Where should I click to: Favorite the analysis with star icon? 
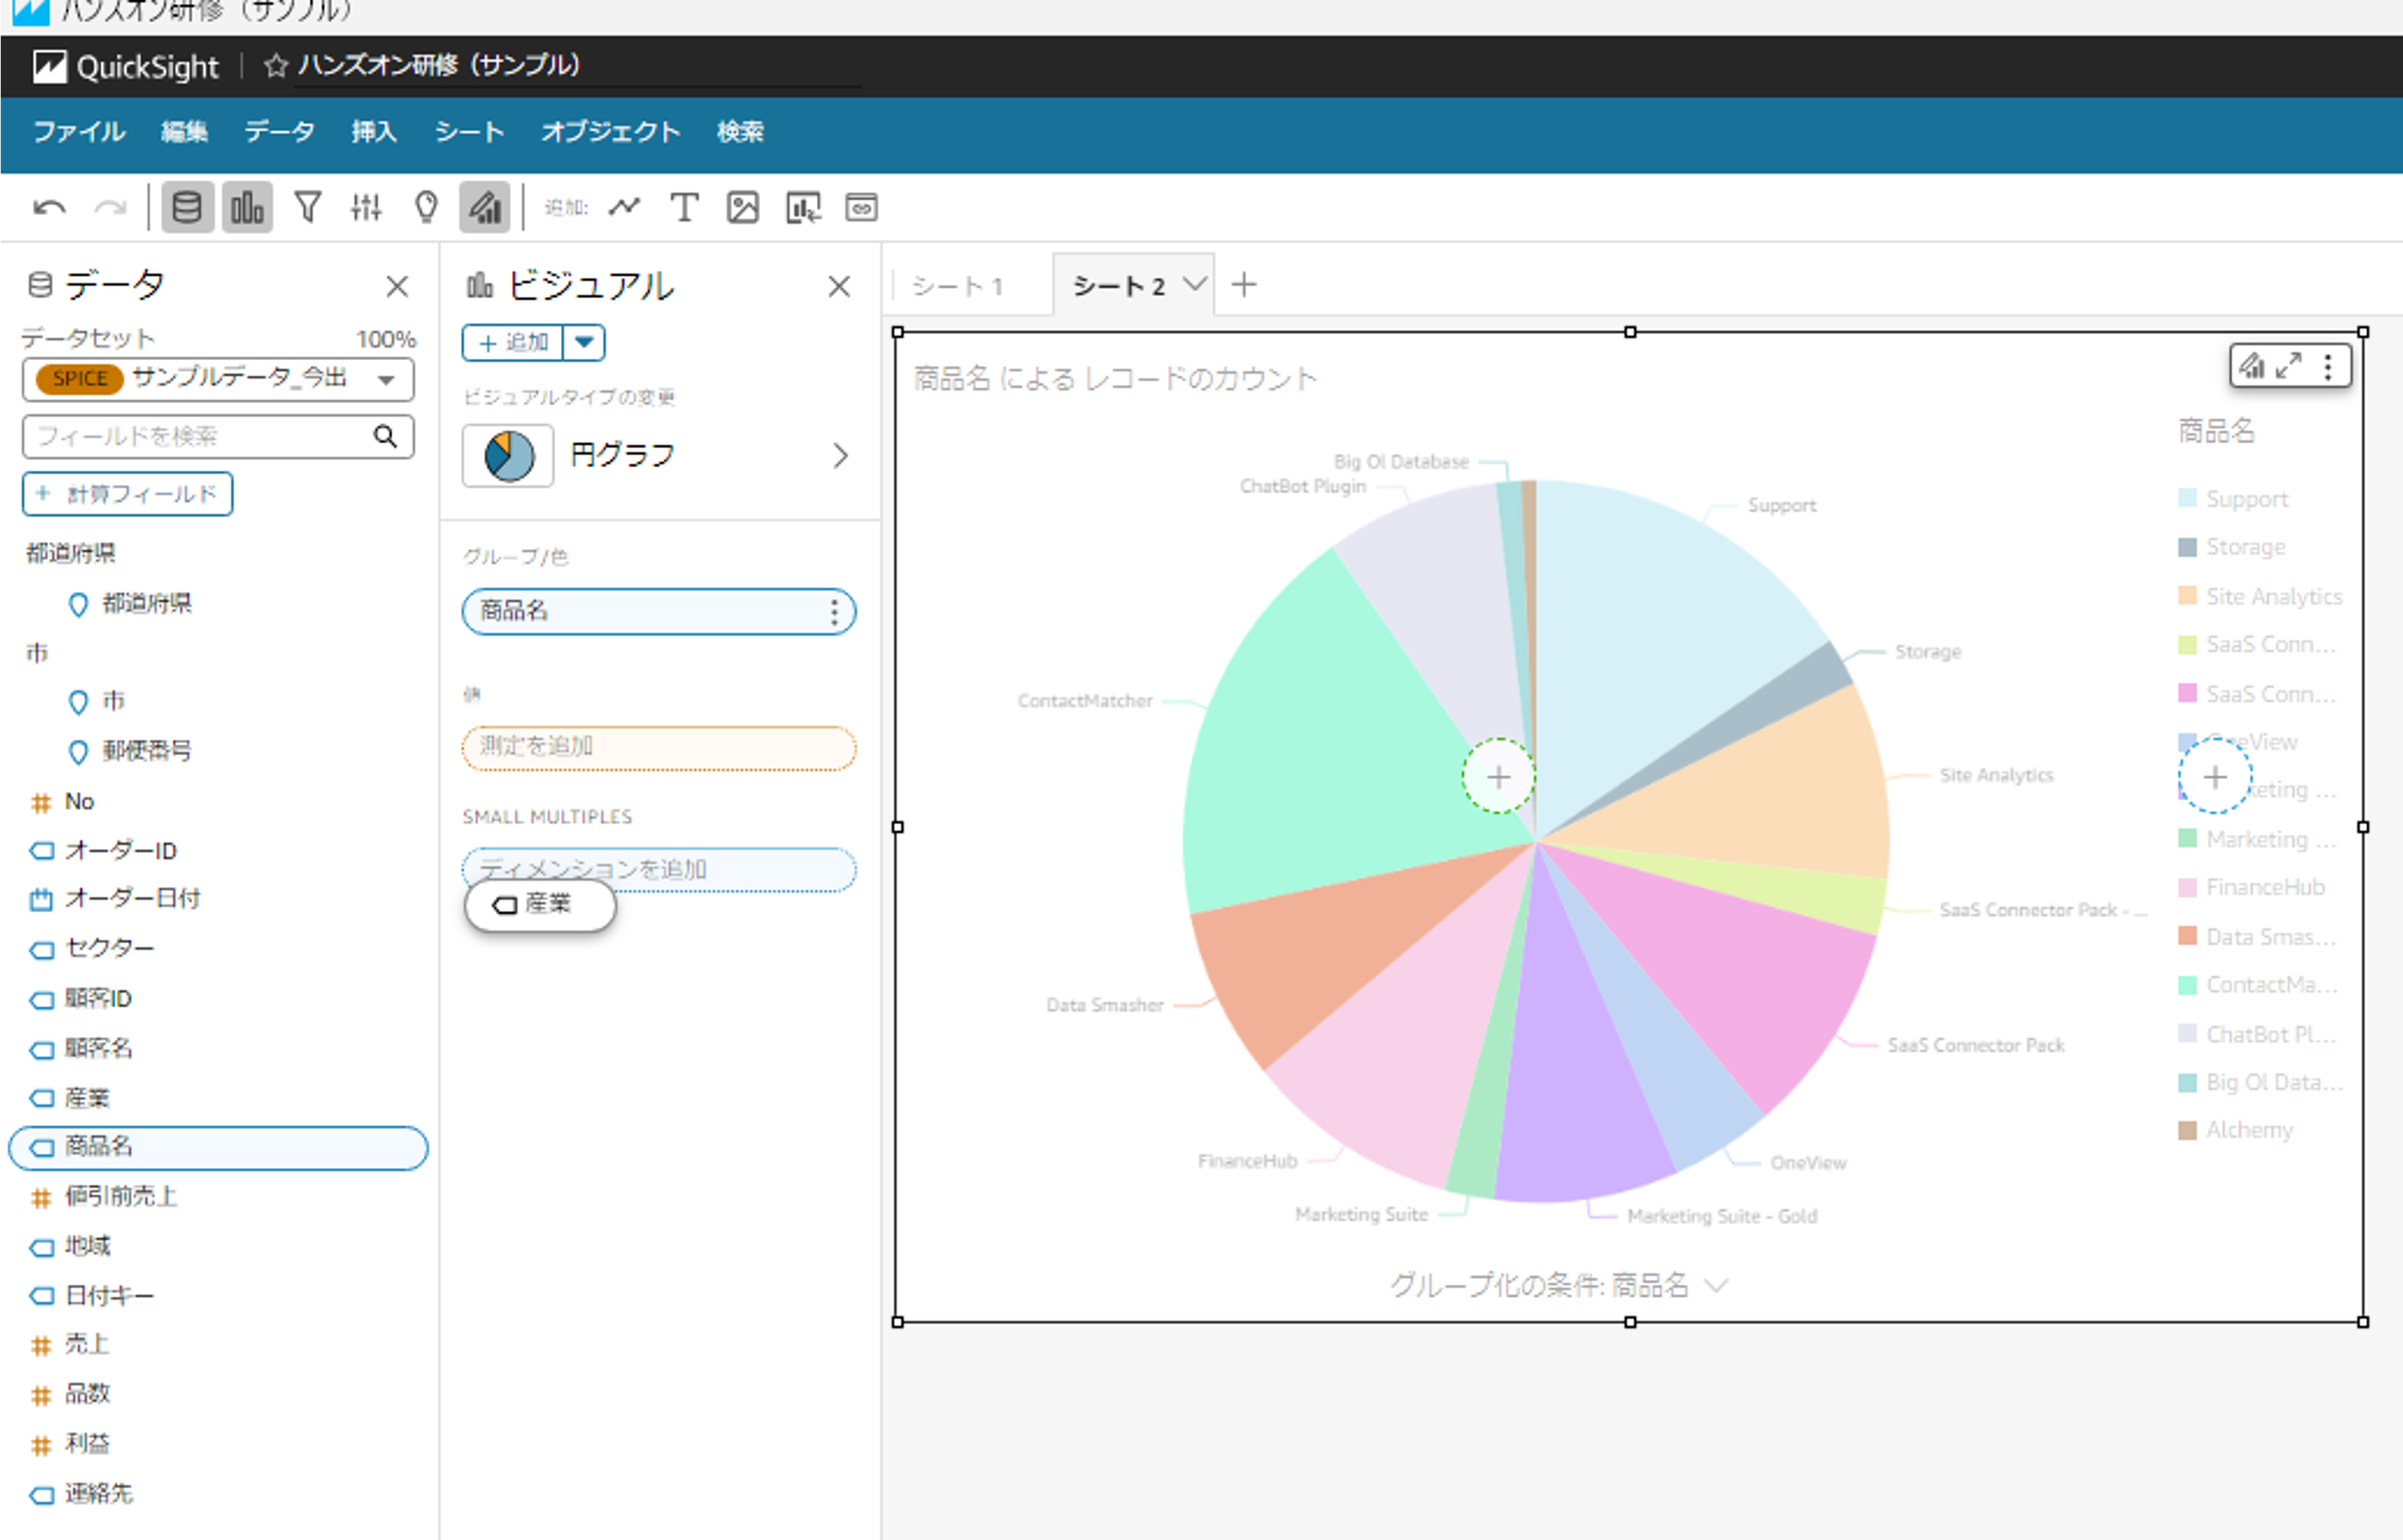[276, 66]
